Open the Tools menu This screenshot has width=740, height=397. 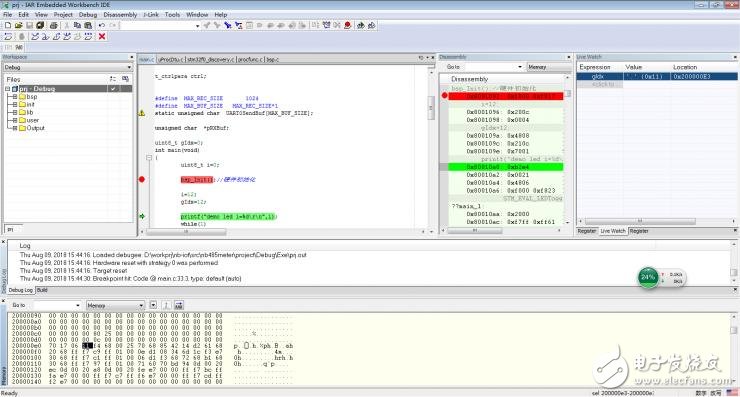(172, 15)
